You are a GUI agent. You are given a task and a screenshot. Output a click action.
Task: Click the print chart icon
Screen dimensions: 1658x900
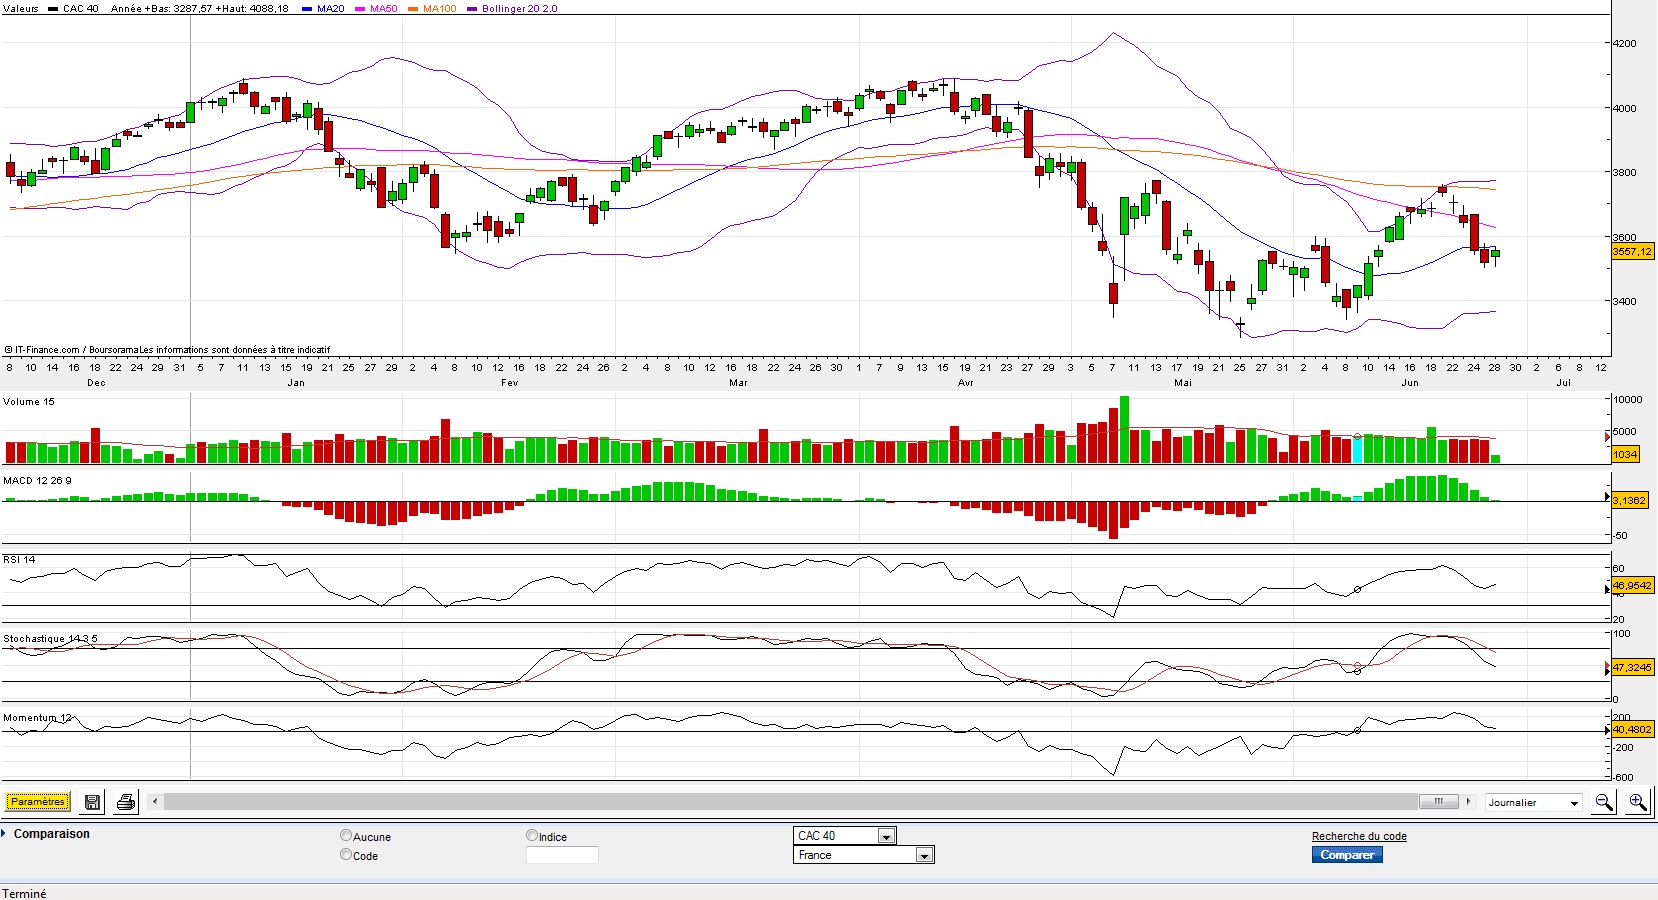126,802
